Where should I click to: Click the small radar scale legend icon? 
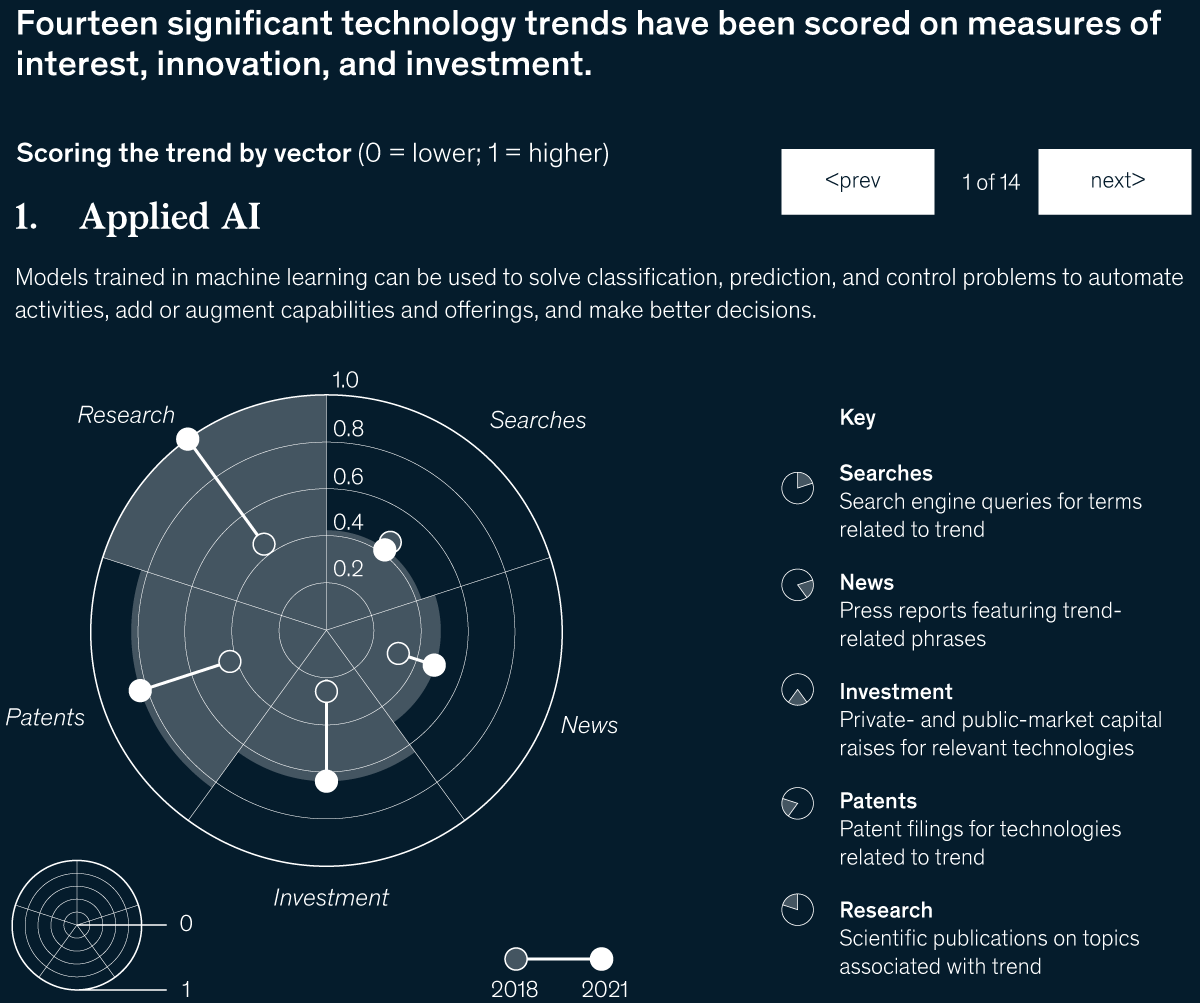pyautogui.click(x=74, y=925)
